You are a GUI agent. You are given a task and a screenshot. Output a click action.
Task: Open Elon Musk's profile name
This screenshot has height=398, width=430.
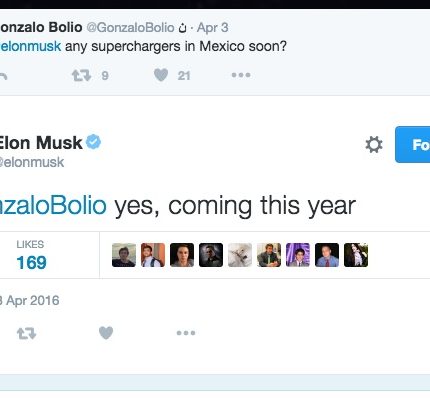40,143
